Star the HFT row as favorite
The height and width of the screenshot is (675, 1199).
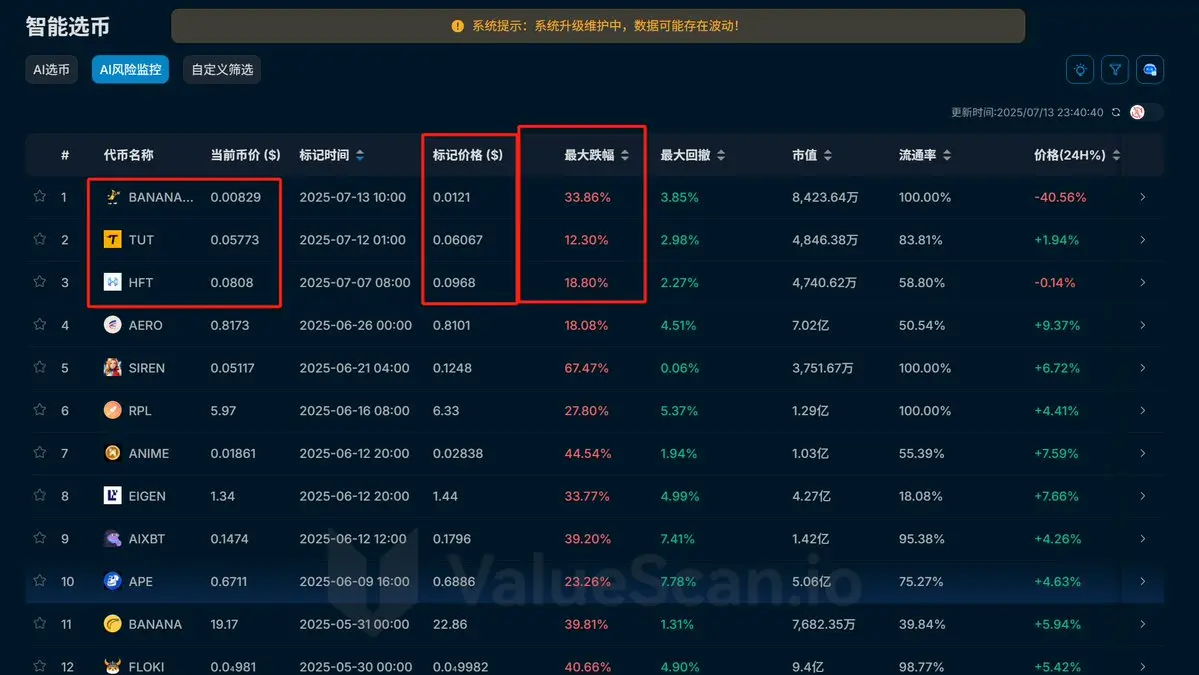(40, 281)
